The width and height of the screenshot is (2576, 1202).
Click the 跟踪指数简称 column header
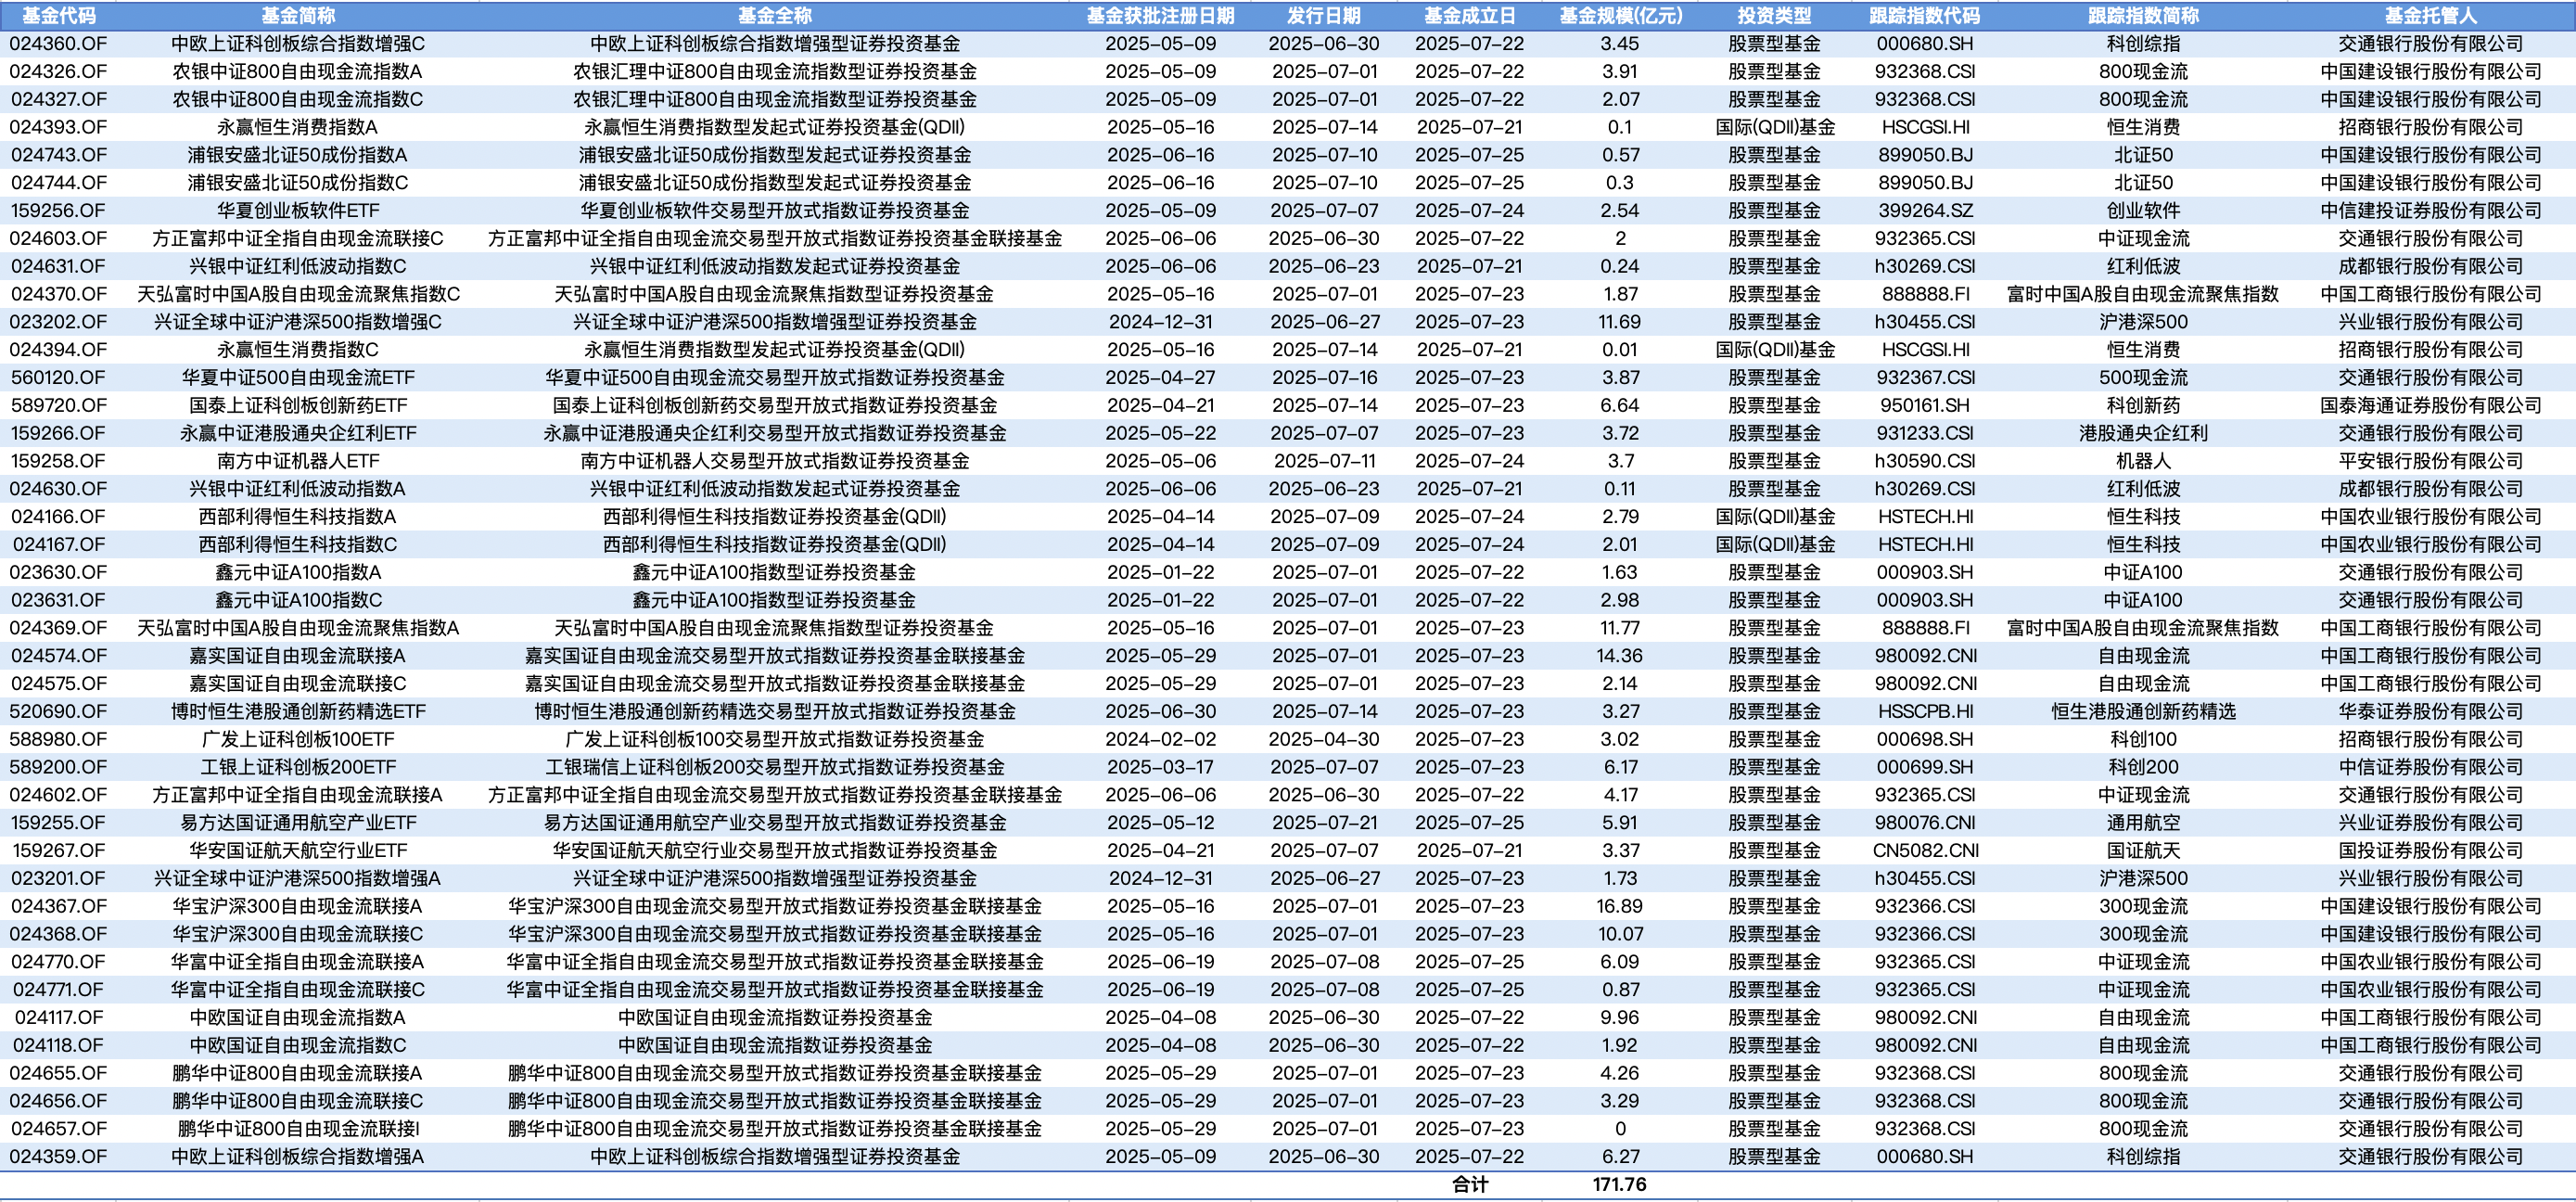pos(2143,16)
